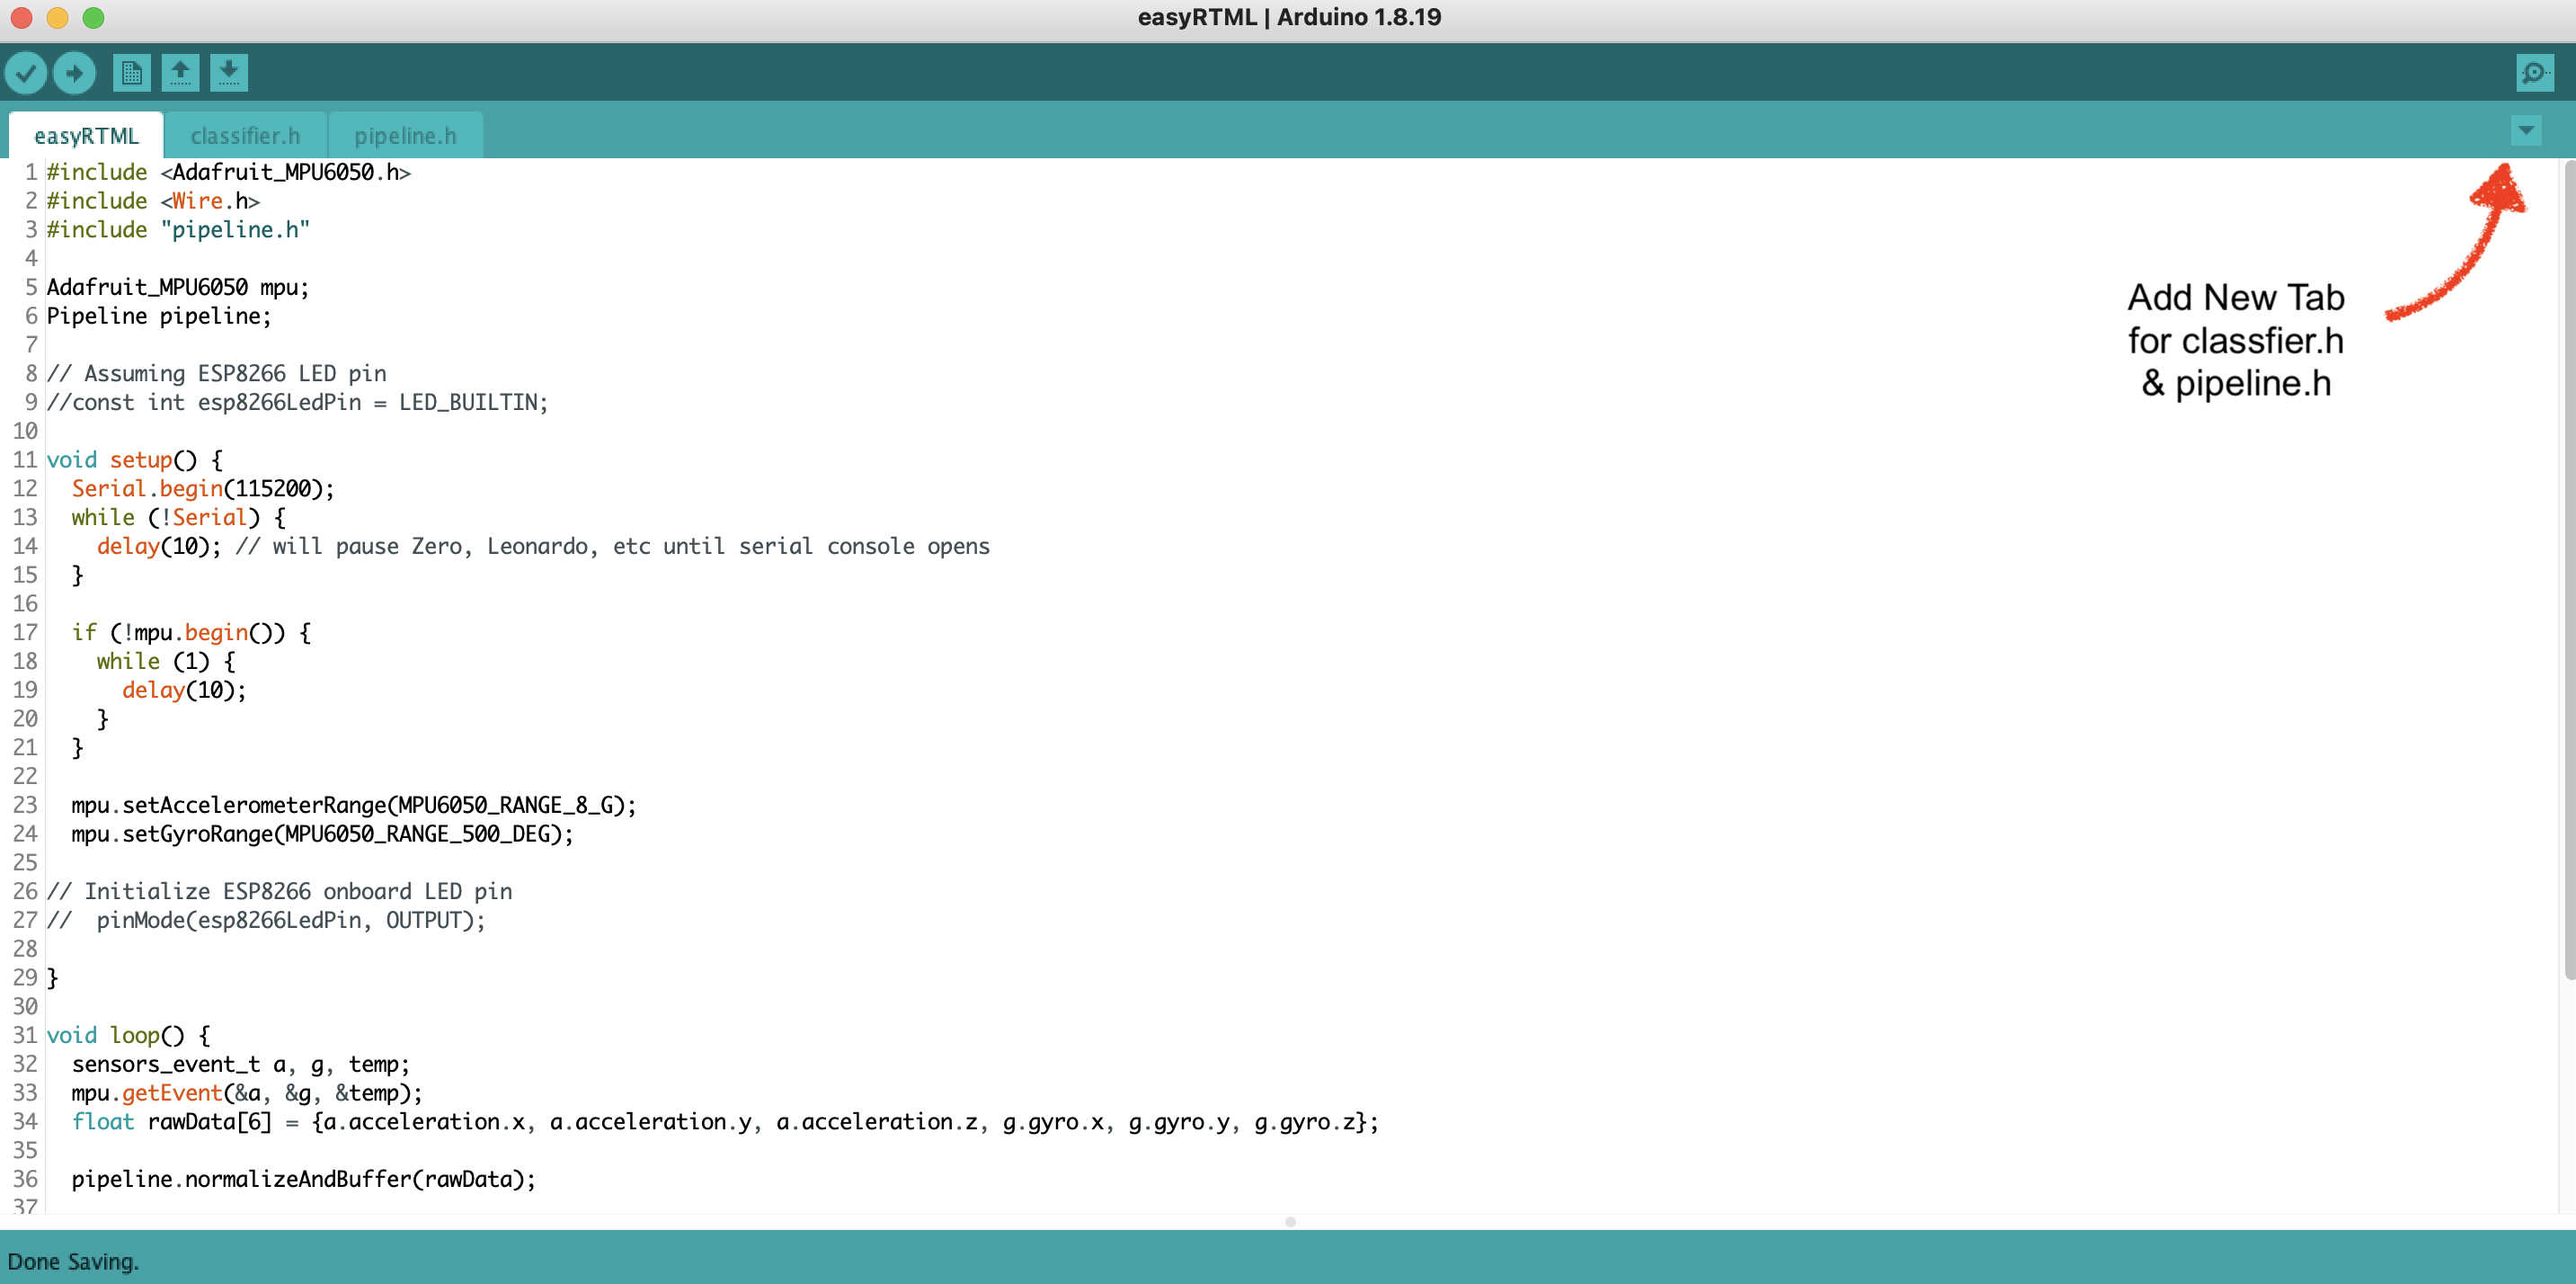2576x1284 pixels.
Task: Click on 'void setup() {' line
Action: 135,460
